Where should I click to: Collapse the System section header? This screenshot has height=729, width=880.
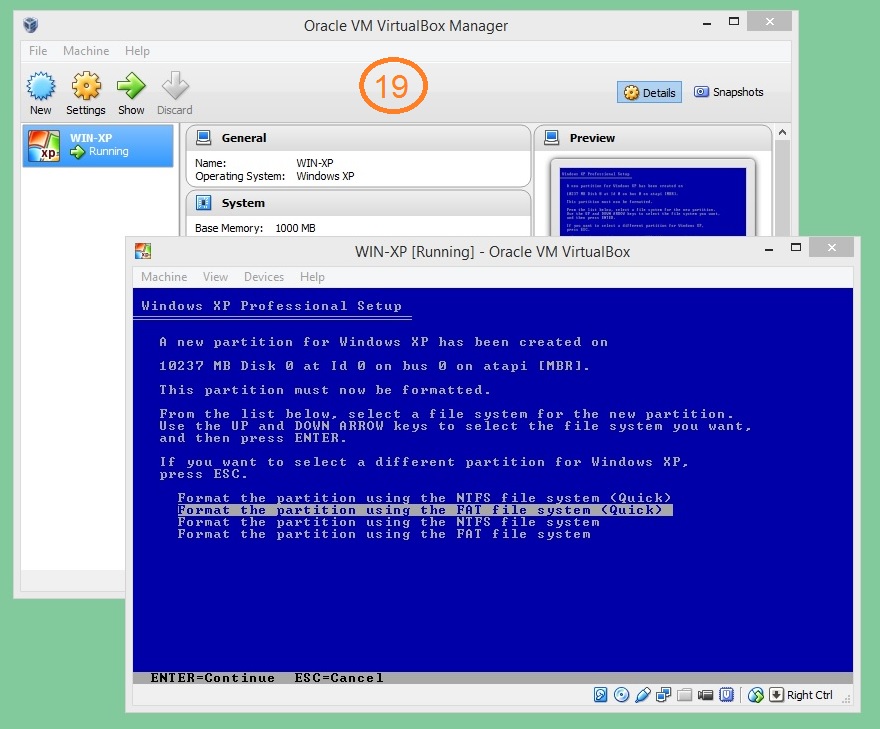(243, 203)
